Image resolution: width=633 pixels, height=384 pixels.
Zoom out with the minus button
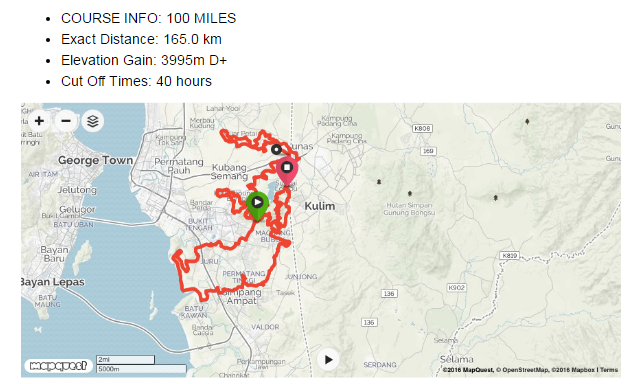pyautogui.click(x=66, y=121)
